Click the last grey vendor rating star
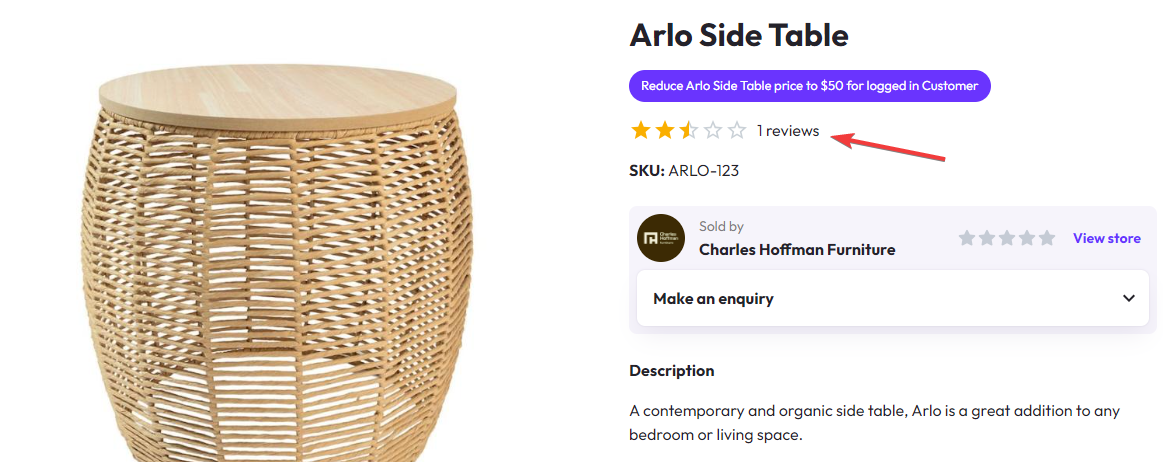Image resolution: width=1163 pixels, height=462 pixels. point(1047,238)
